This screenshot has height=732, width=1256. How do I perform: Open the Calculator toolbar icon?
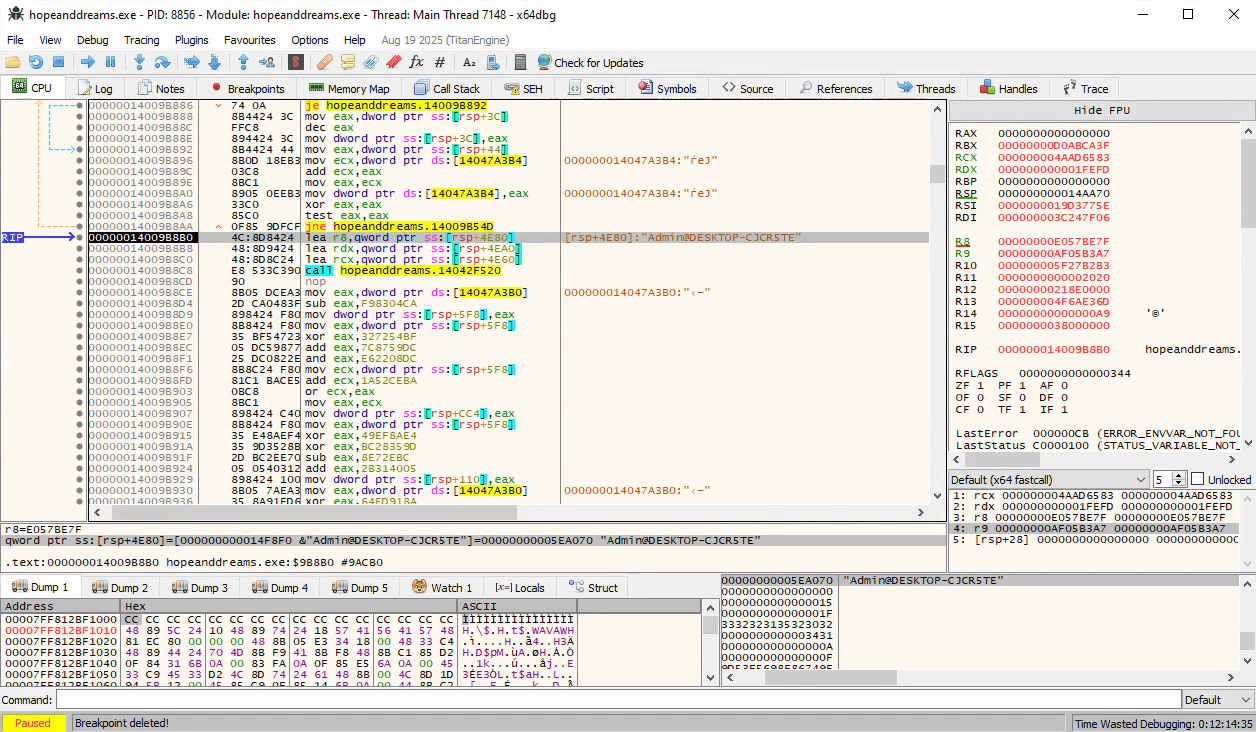[520, 62]
